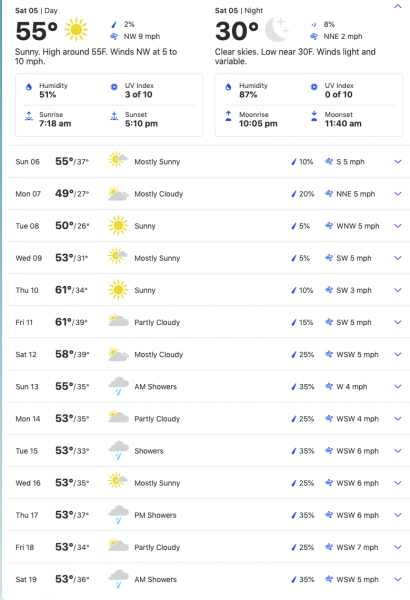Click the wind icon beside WNW 5 mph
The height and width of the screenshot is (600, 410).
329,226
